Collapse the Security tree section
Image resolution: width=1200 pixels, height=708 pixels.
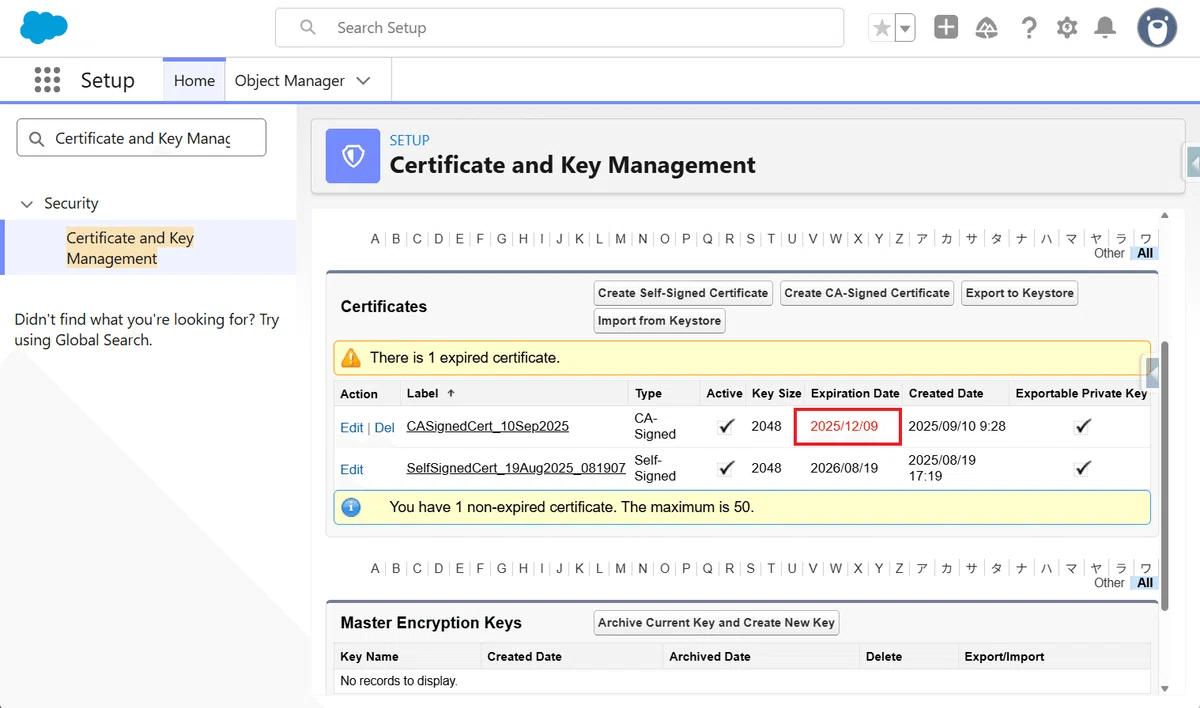tap(27, 204)
